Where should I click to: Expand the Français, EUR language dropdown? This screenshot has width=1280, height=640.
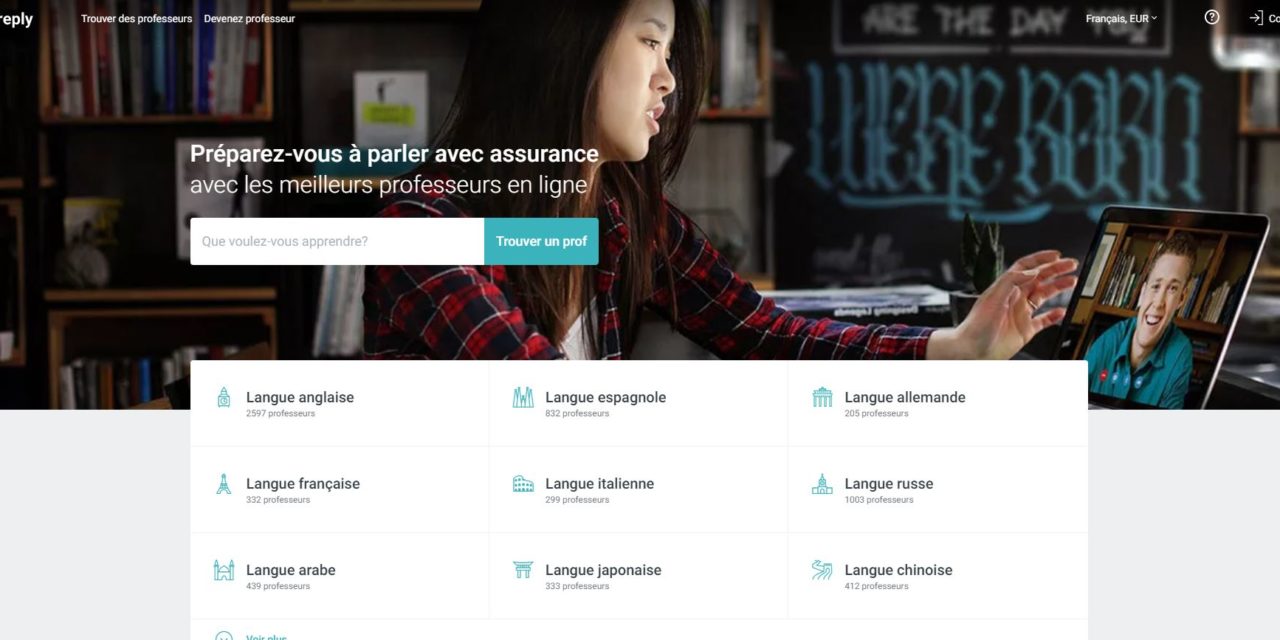(x=1121, y=18)
